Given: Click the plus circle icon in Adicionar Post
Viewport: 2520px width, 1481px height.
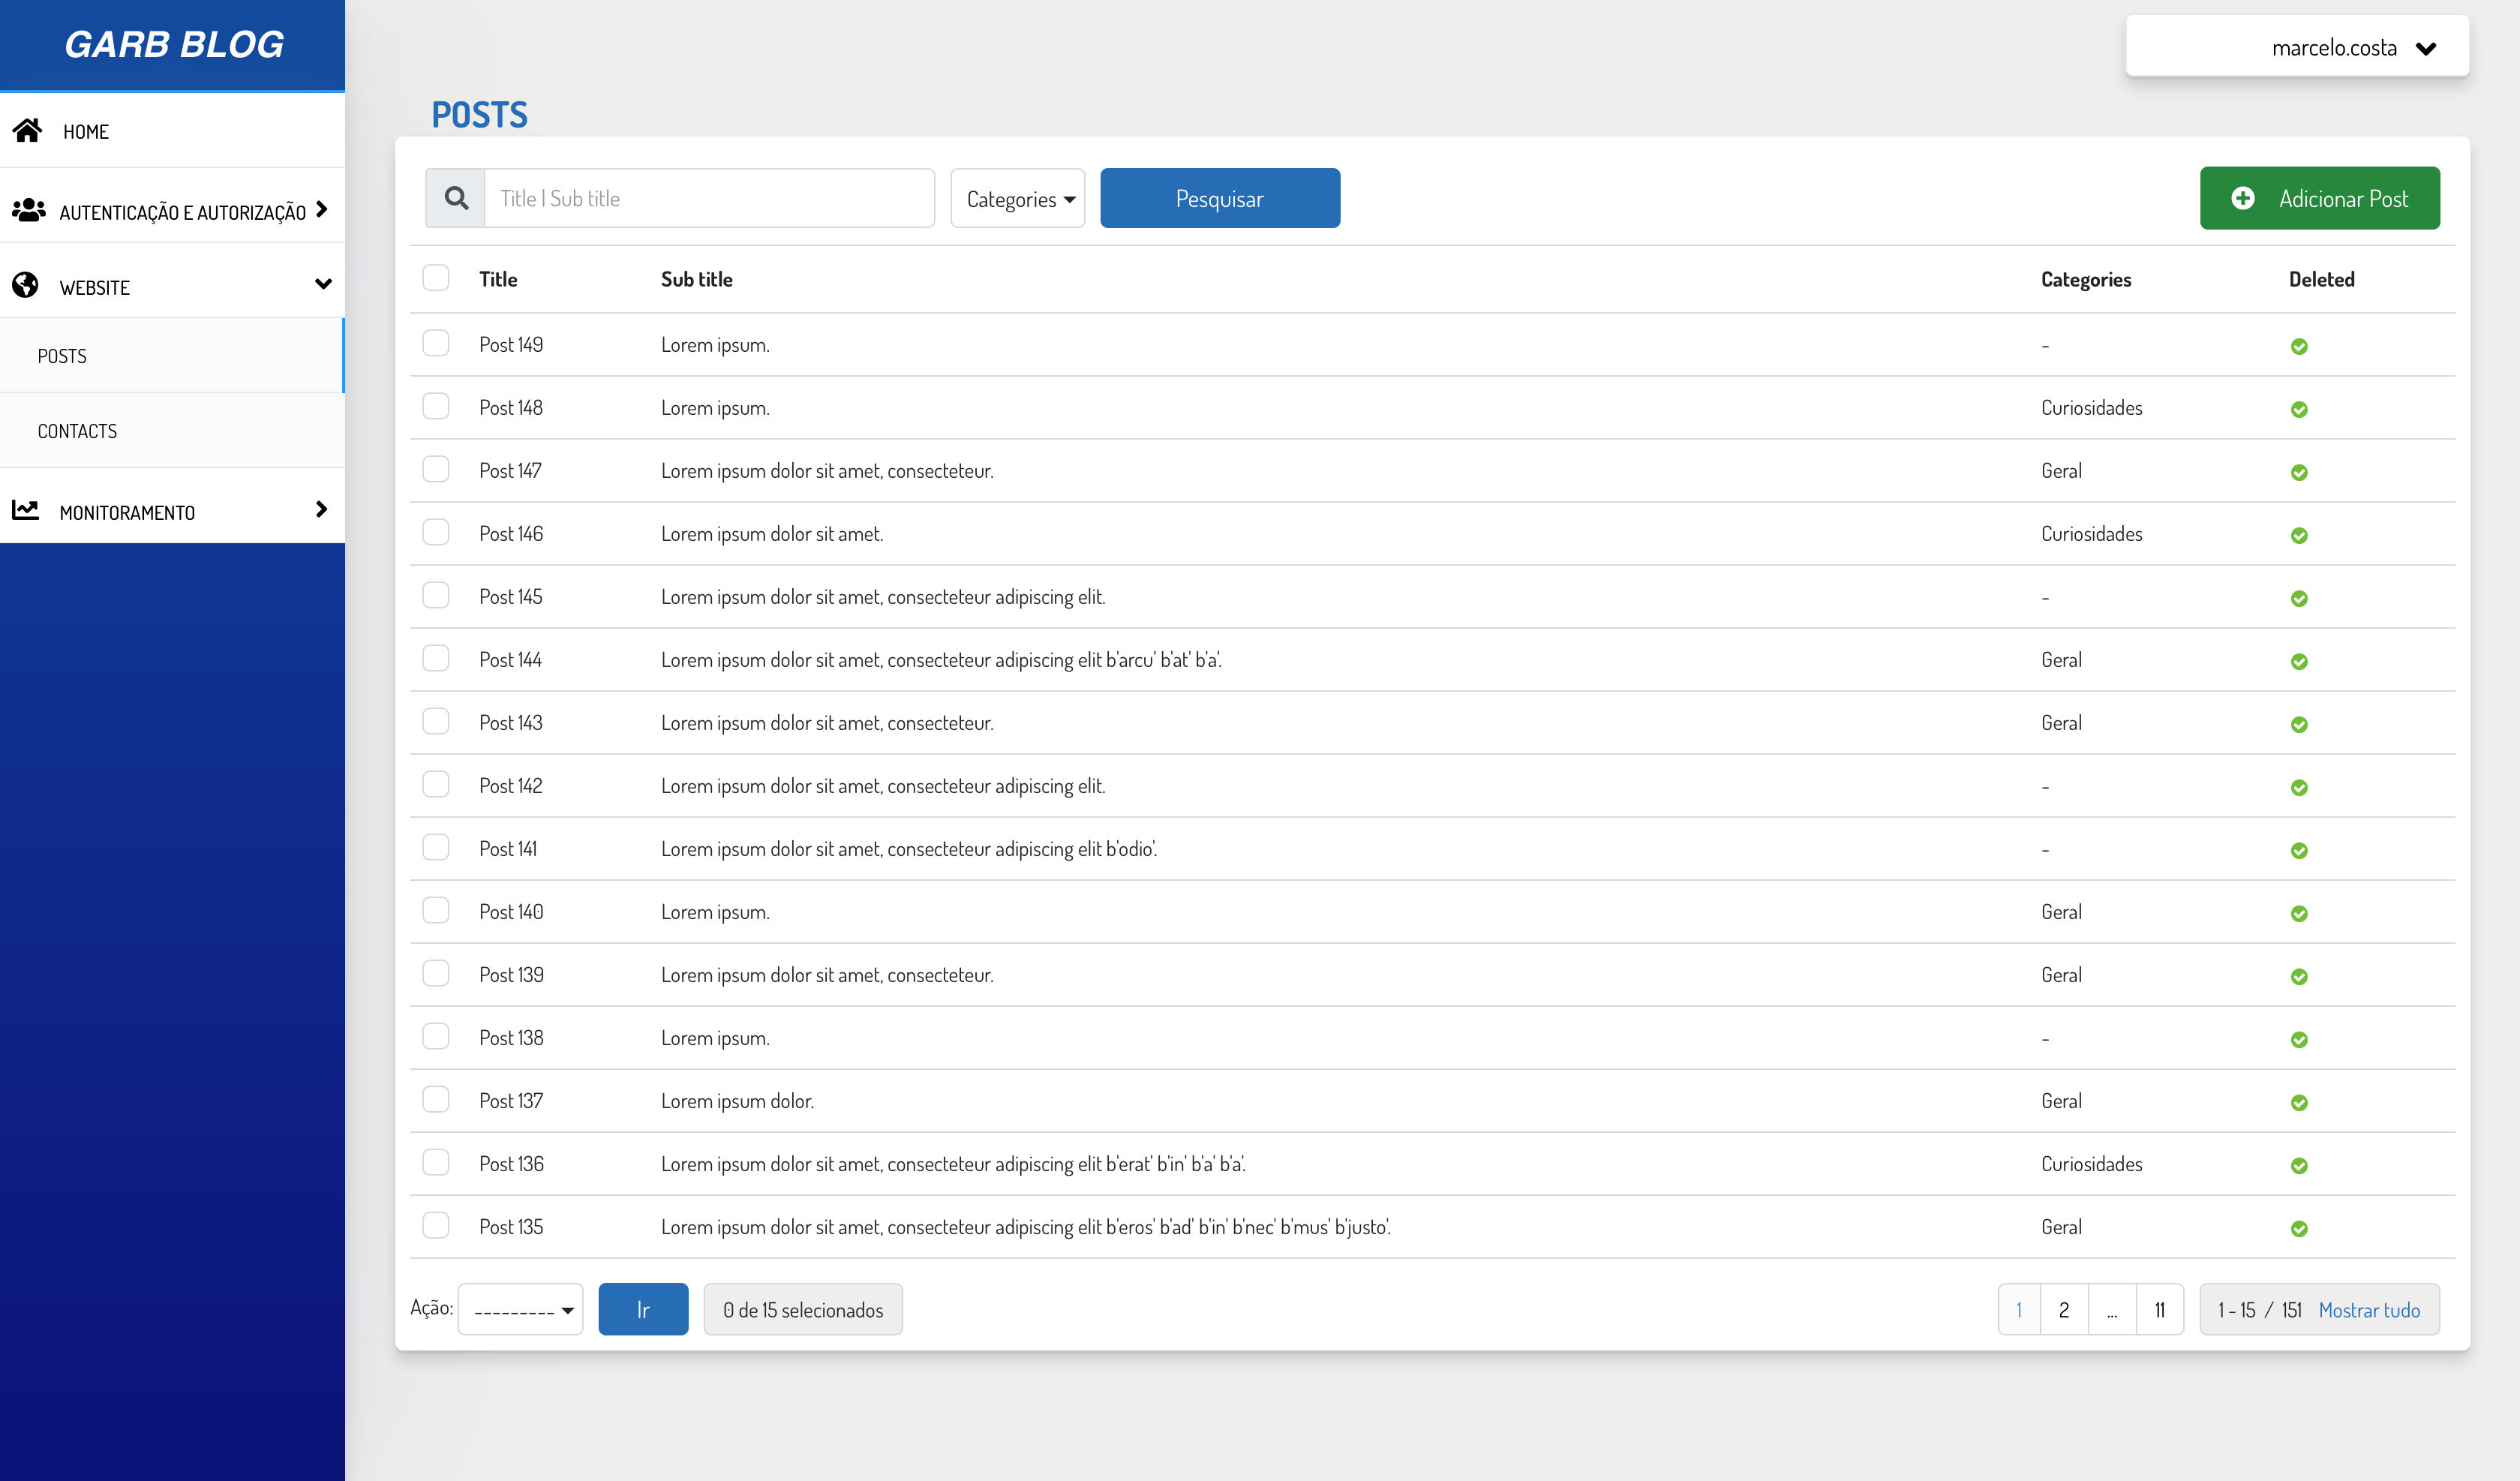Looking at the screenshot, I should [2242, 198].
